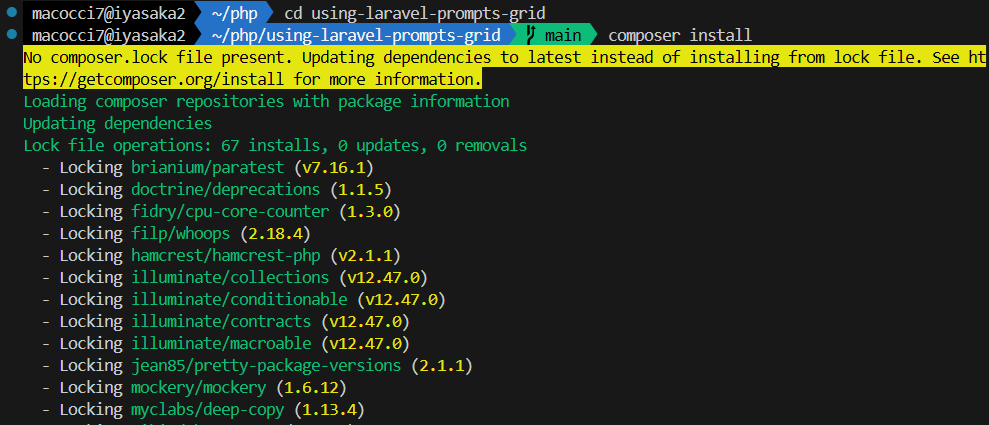
Task: Click the composer install command text
Action: click(x=680, y=36)
